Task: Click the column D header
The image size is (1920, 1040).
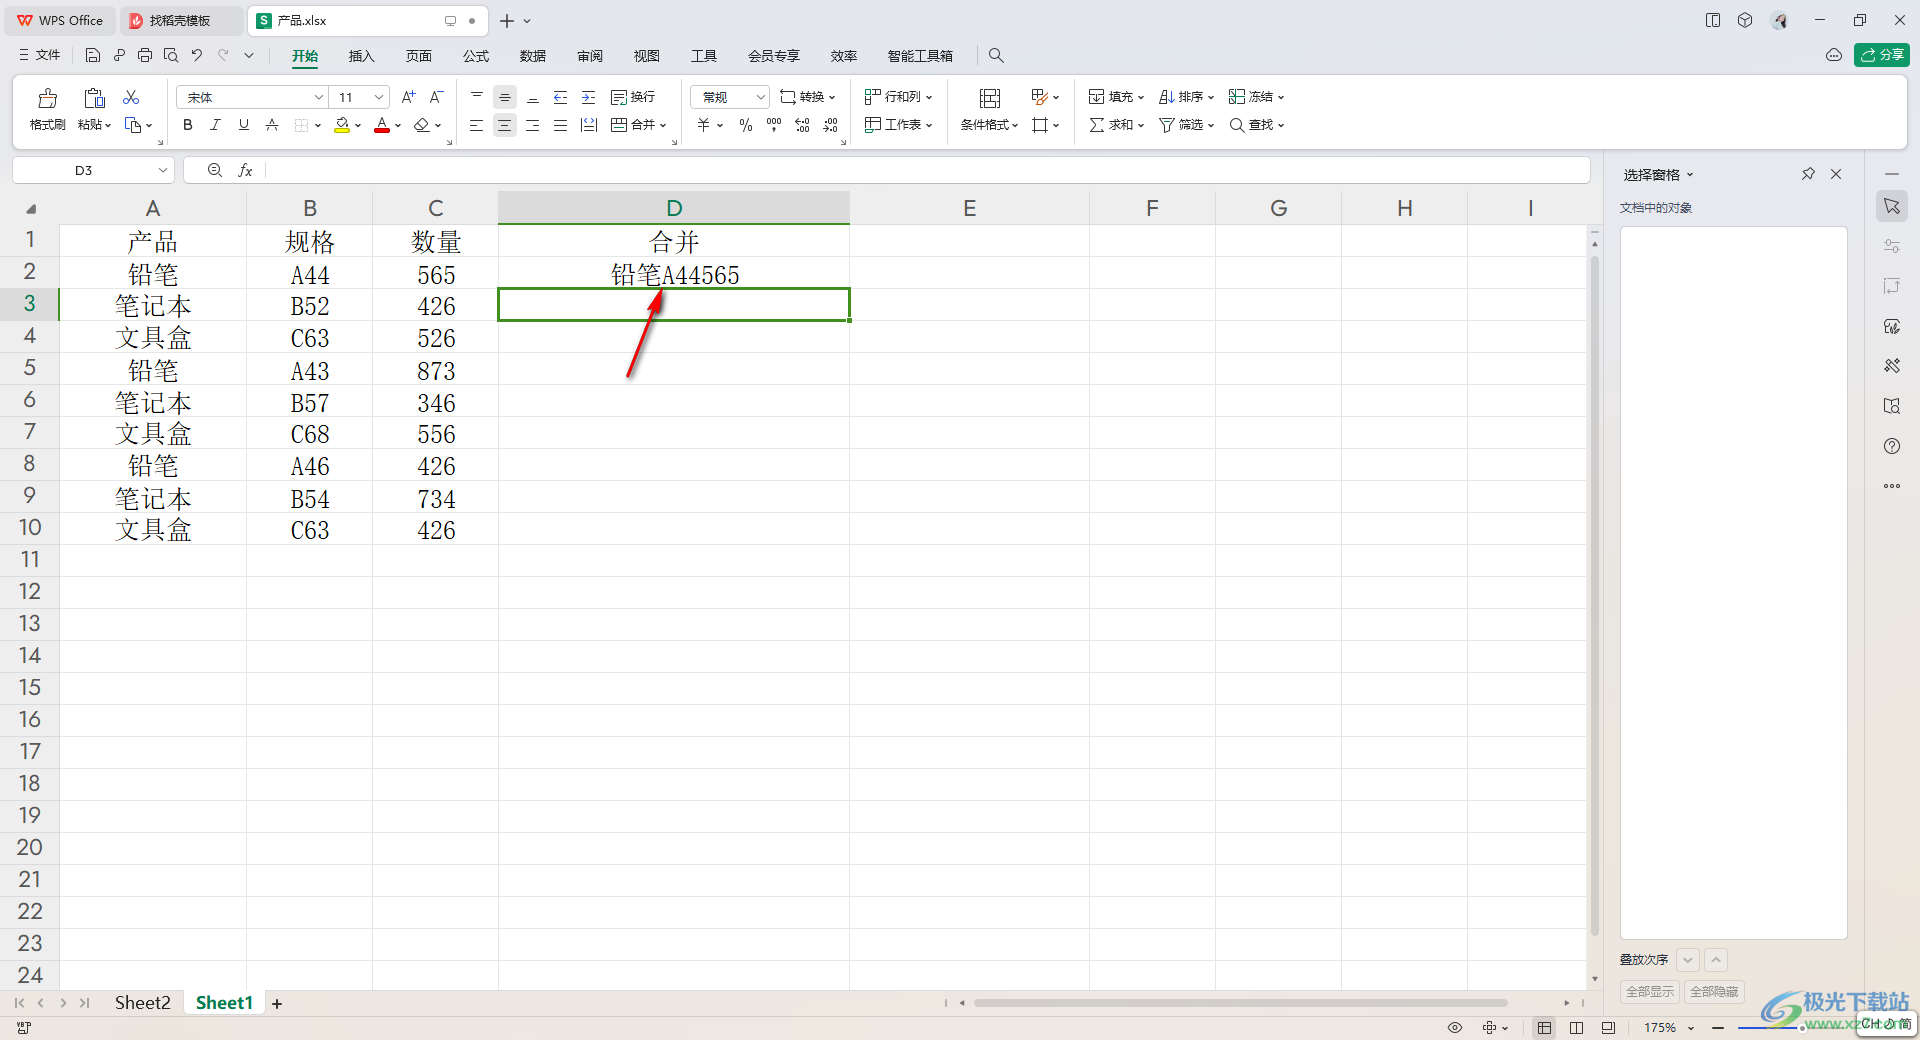Action: 674,208
